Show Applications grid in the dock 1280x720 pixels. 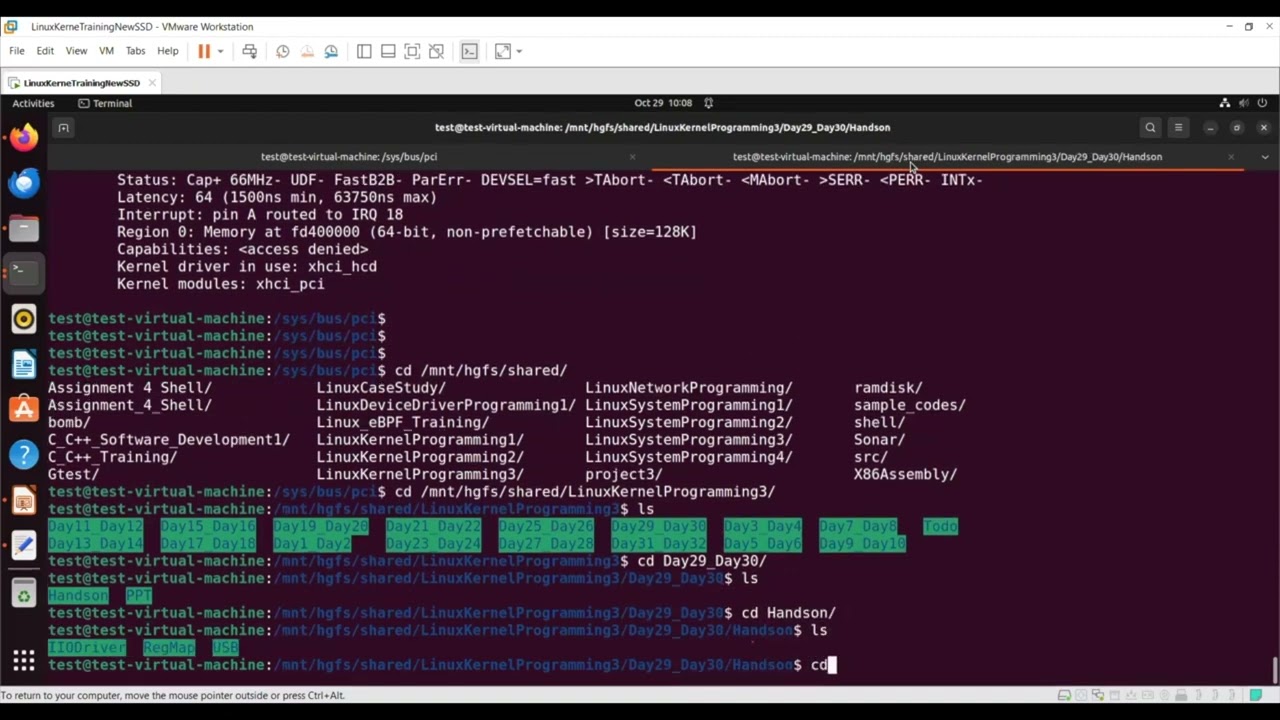(x=24, y=660)
